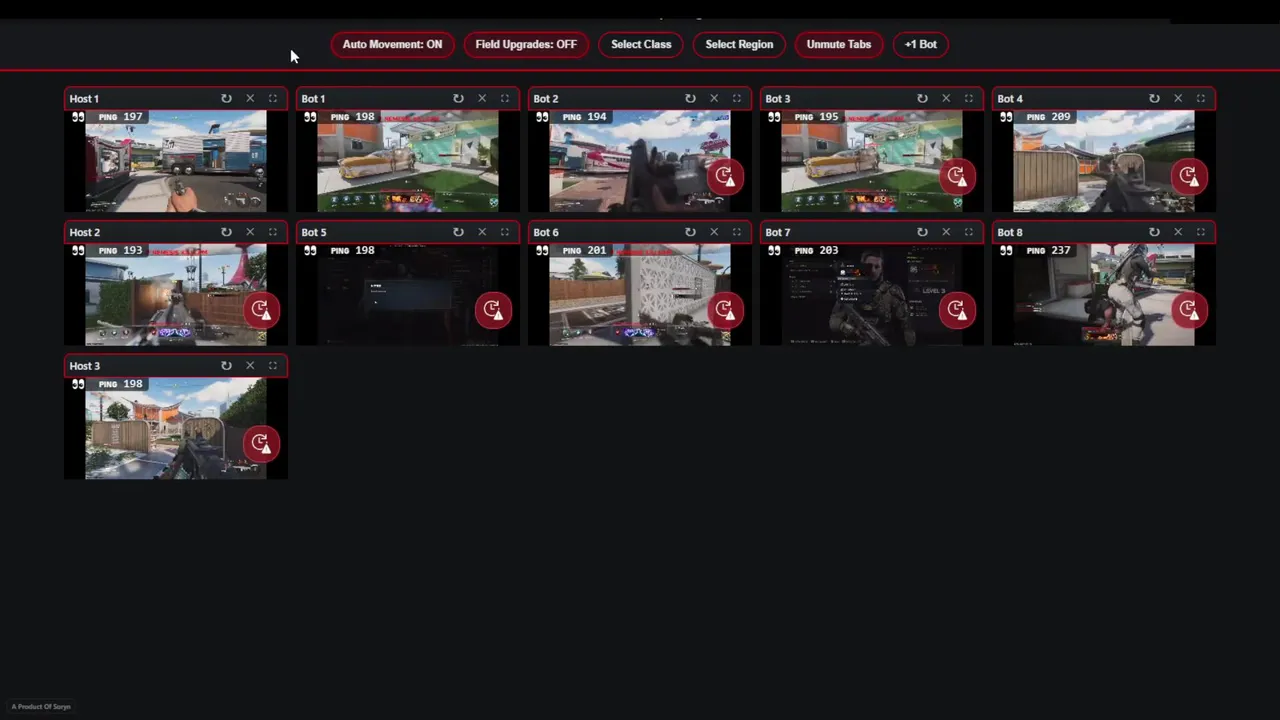Viewport: 1280px width, 720px height.
Task: Close the Bot 3 panel
Action: click(946, 99)
